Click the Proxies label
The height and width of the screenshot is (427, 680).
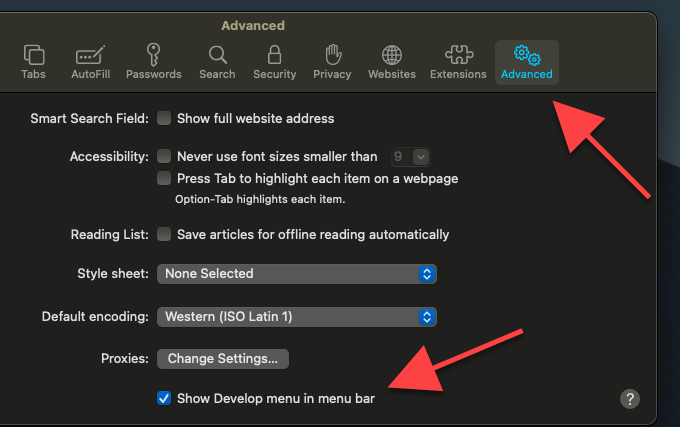click(x=125, y=359)
